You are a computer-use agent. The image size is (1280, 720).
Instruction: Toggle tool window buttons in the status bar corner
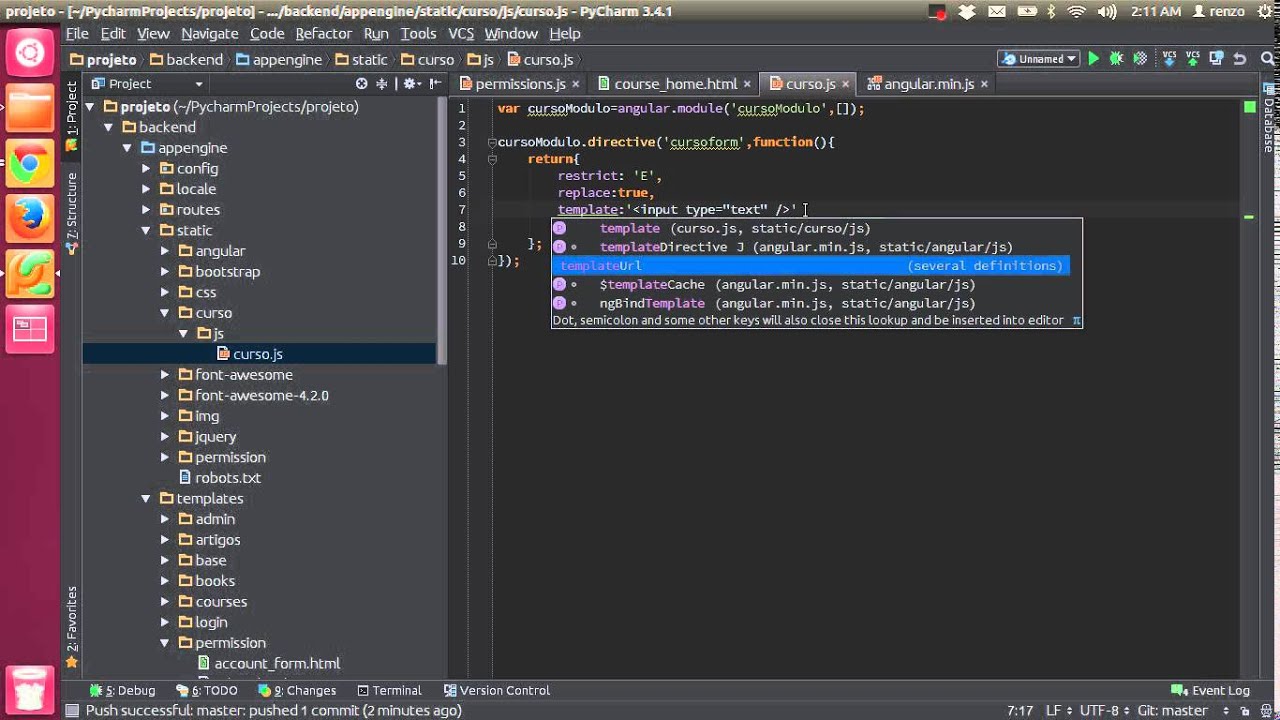click(71, 711)
